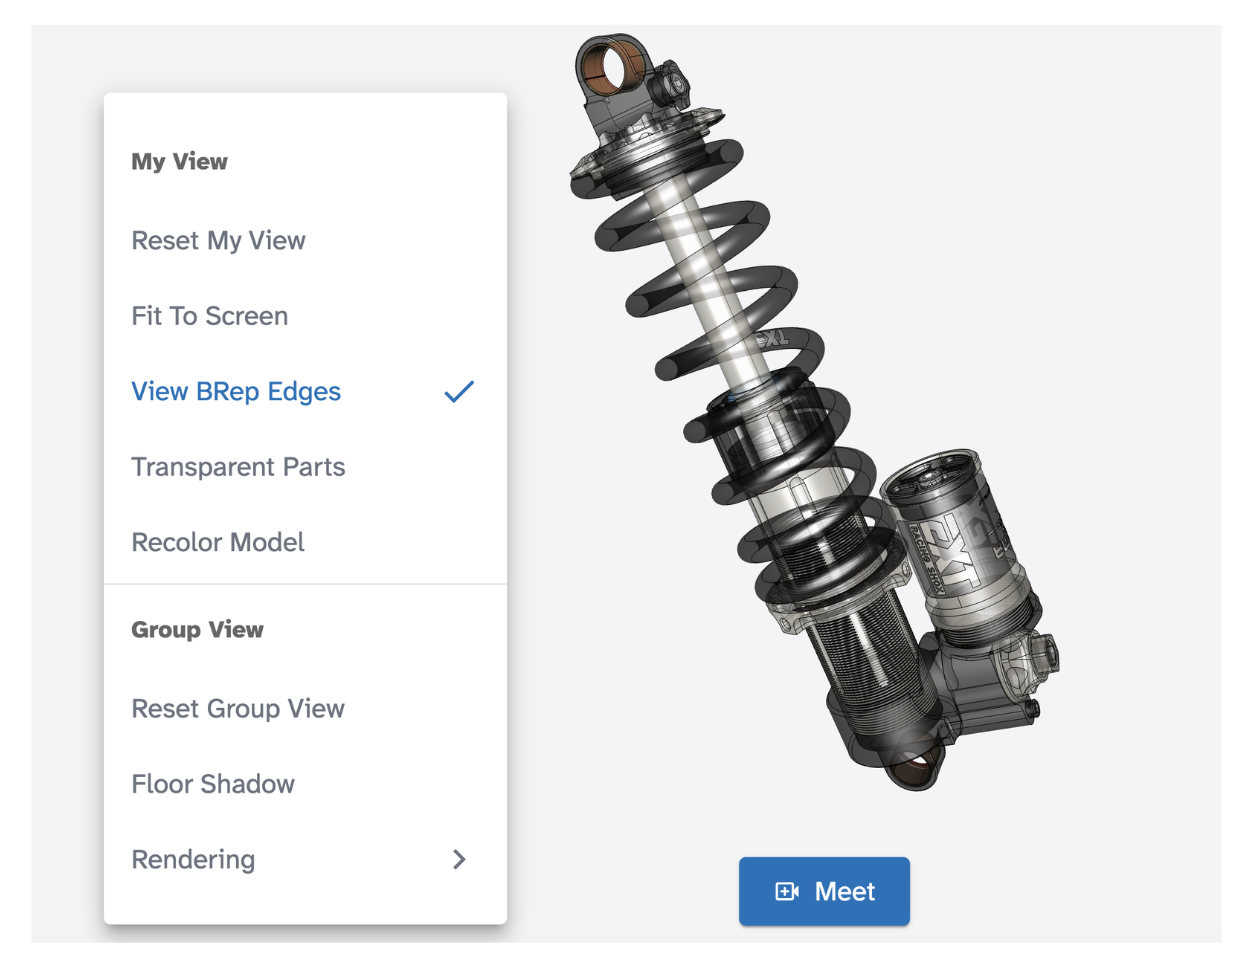The image size is (1256, 970).
Task: Click the My View section heading
Action: 179,161
